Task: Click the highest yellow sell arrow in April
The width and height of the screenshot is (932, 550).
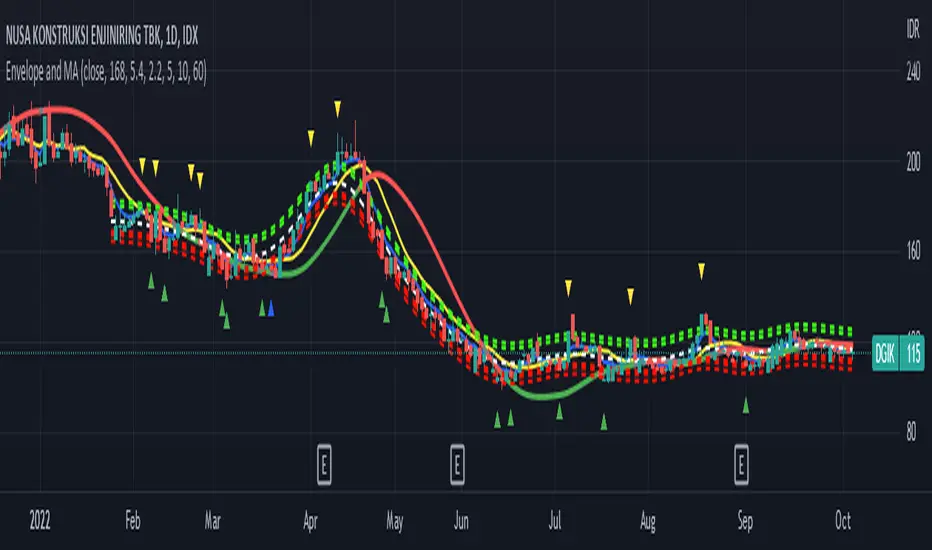Action: tap(338, 109)
